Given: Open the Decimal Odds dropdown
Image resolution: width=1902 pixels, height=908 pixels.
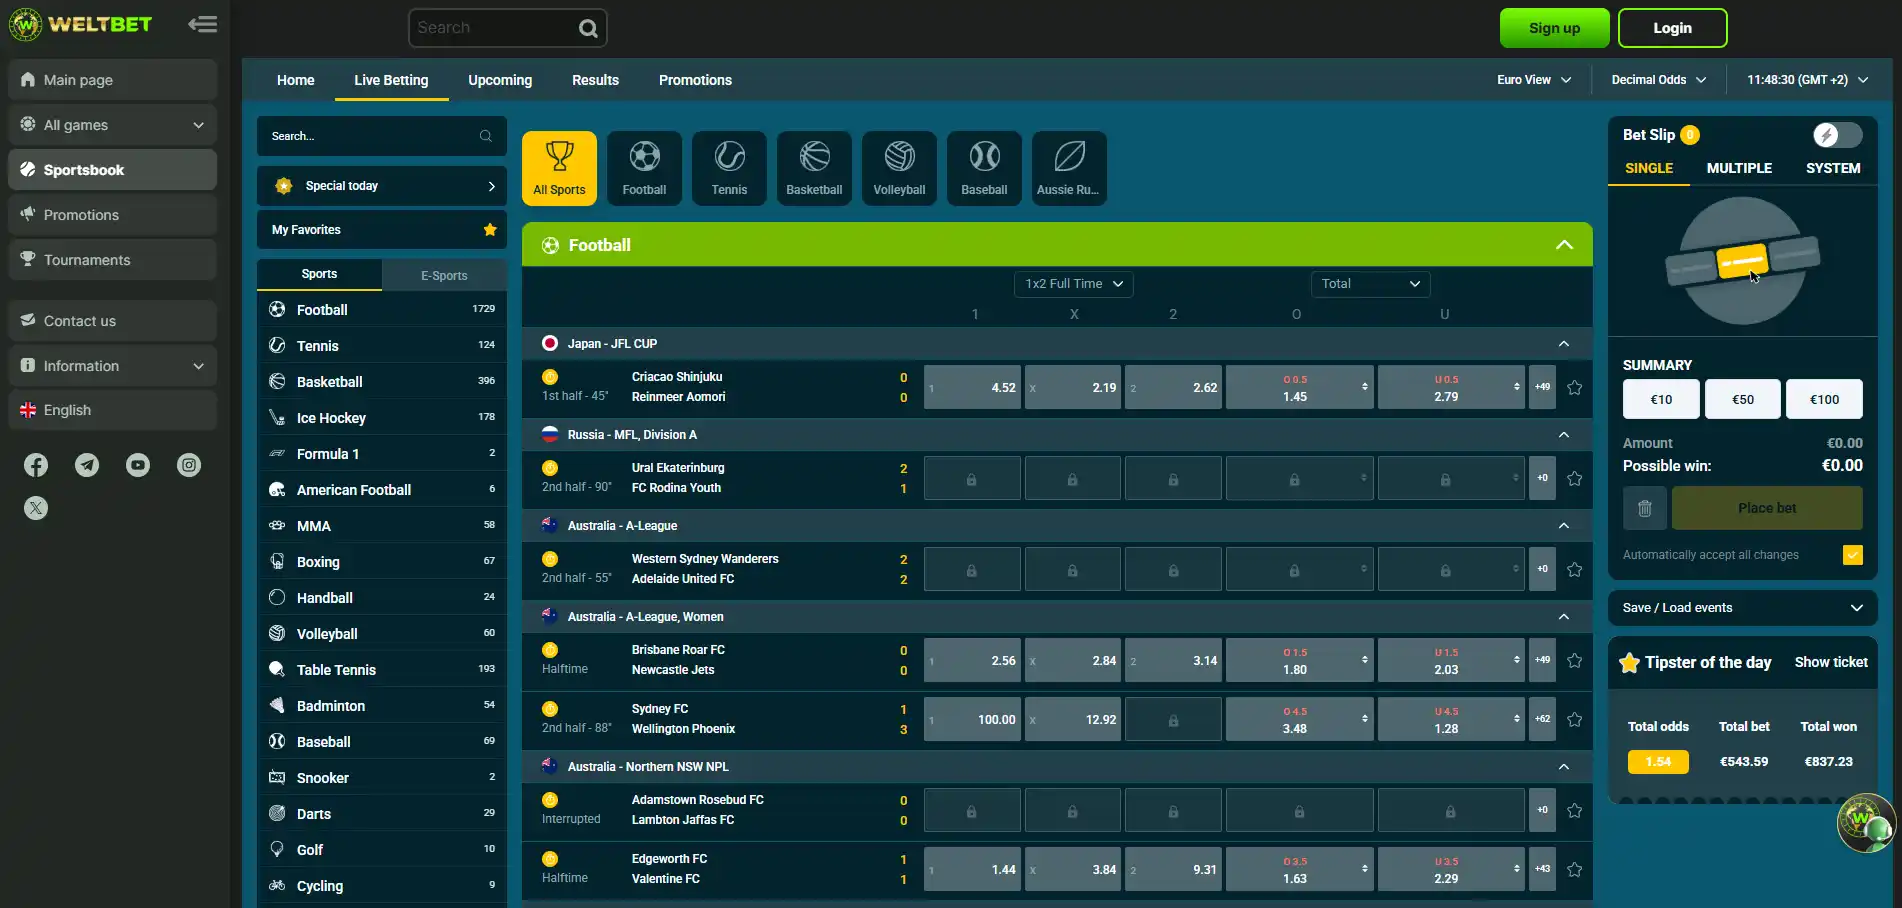Looking at the screenshot, I should point(1658,80).
